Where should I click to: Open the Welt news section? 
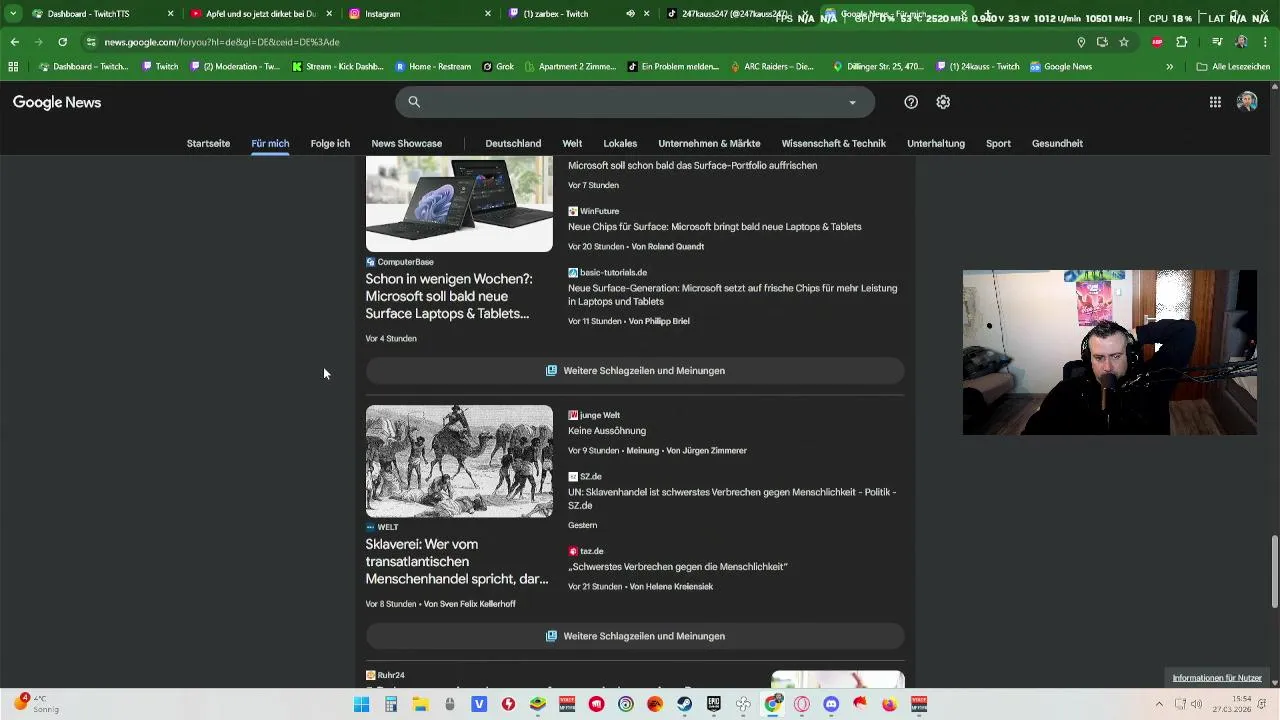pyautogui.click(x=572, y=143)
